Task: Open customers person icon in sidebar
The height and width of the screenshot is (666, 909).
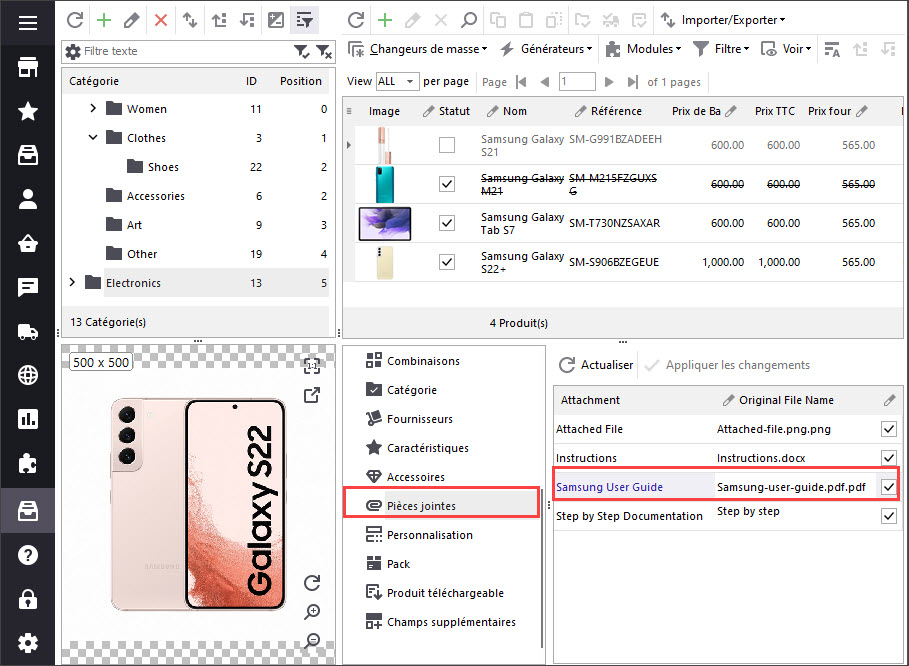Action: click(27, 199)
